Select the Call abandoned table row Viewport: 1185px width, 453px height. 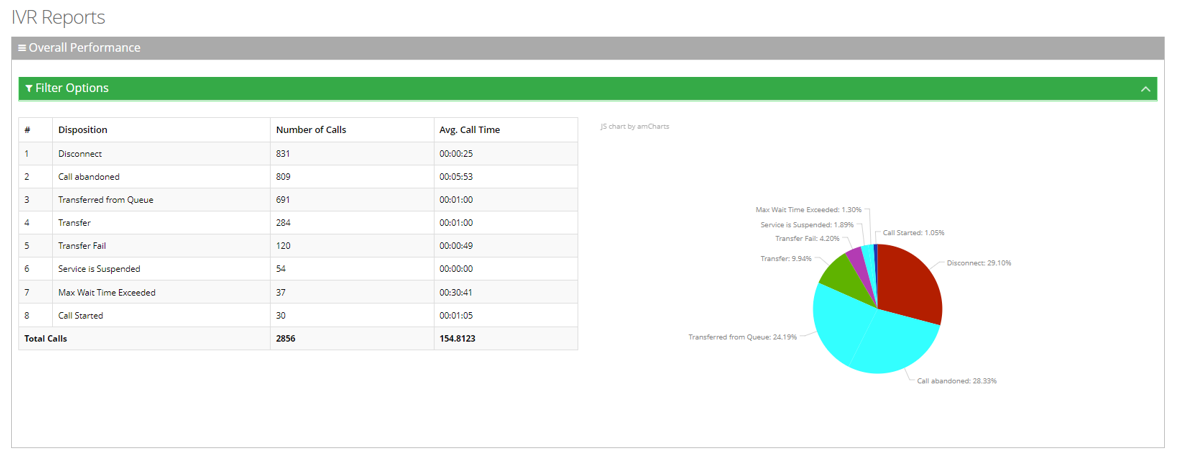tap(298, 177)
